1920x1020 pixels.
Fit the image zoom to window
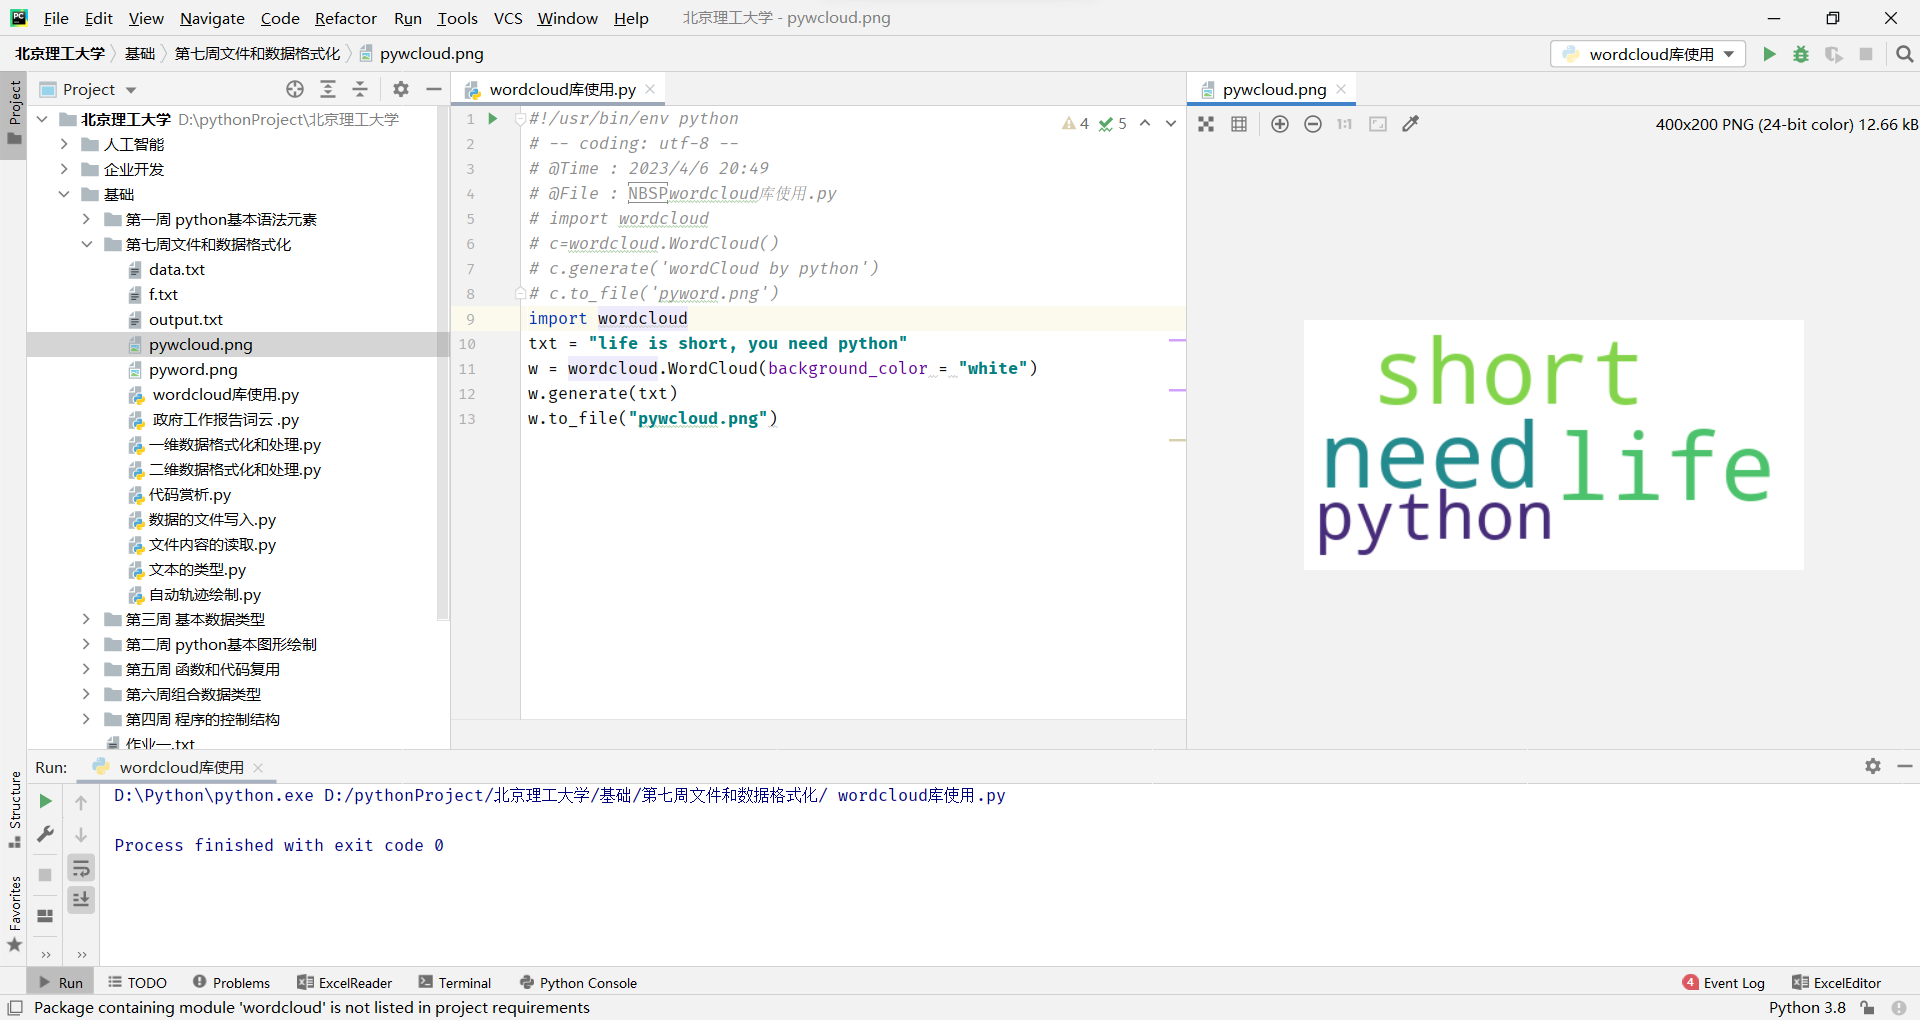pos(1378,124)
